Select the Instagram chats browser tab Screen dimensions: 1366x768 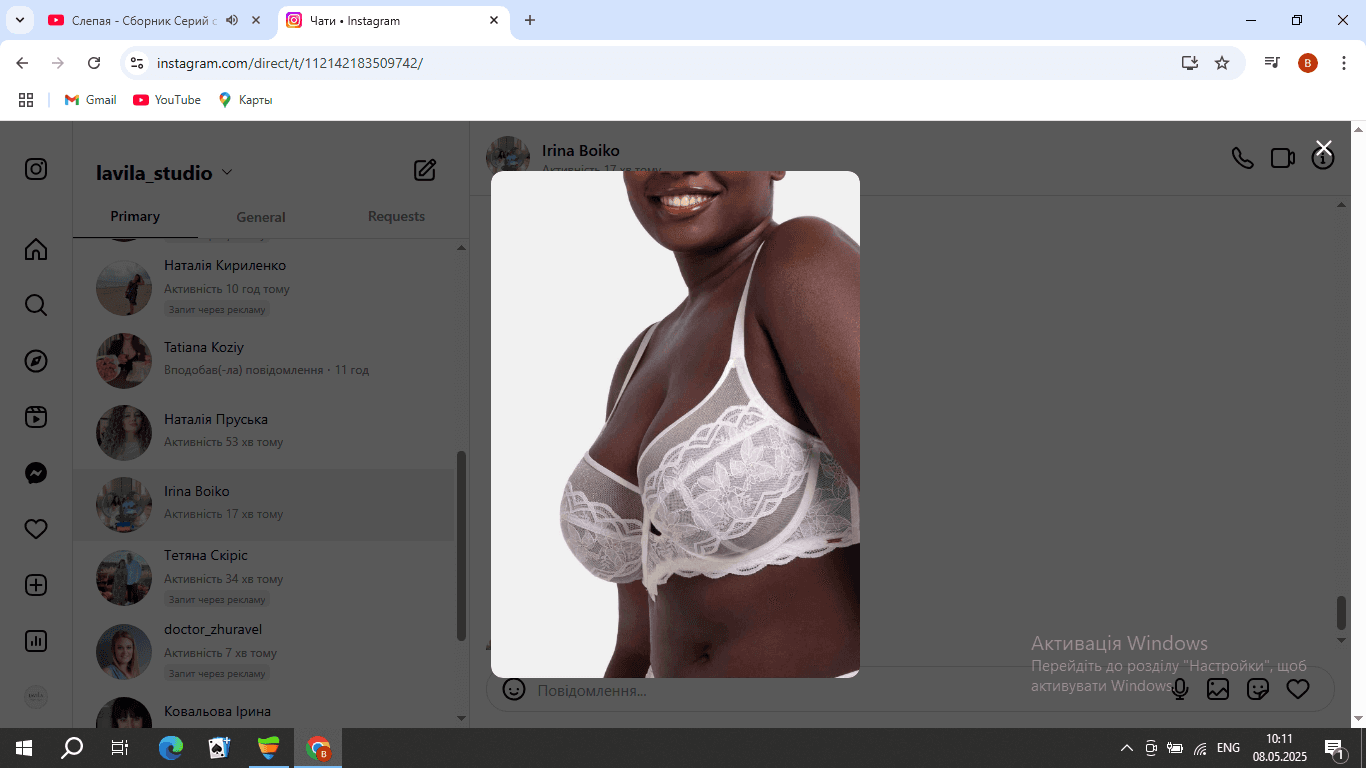(x=393, y=20)
